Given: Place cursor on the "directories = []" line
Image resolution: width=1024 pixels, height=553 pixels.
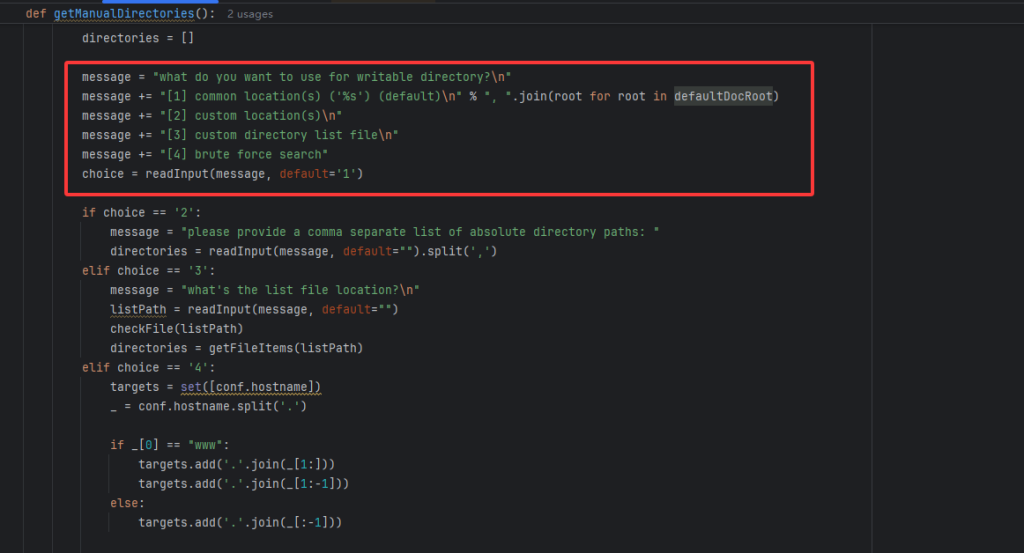Looking at the screenshot, I should point(138,38).
